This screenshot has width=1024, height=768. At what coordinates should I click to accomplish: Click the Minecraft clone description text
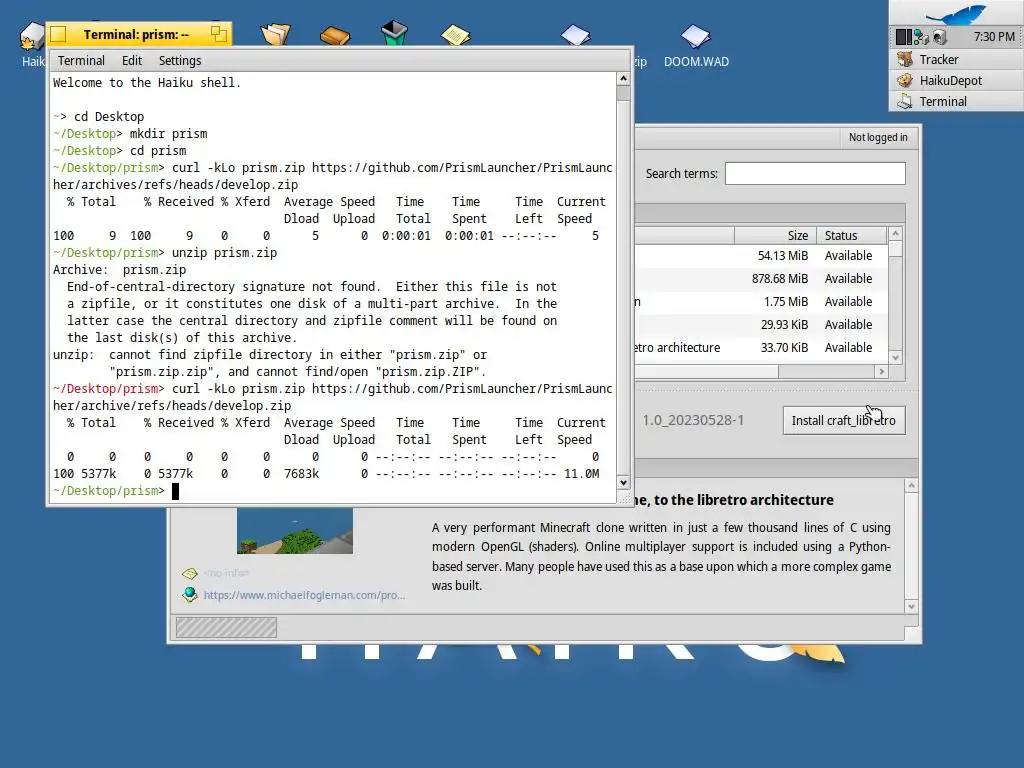(x=661, y=556)
